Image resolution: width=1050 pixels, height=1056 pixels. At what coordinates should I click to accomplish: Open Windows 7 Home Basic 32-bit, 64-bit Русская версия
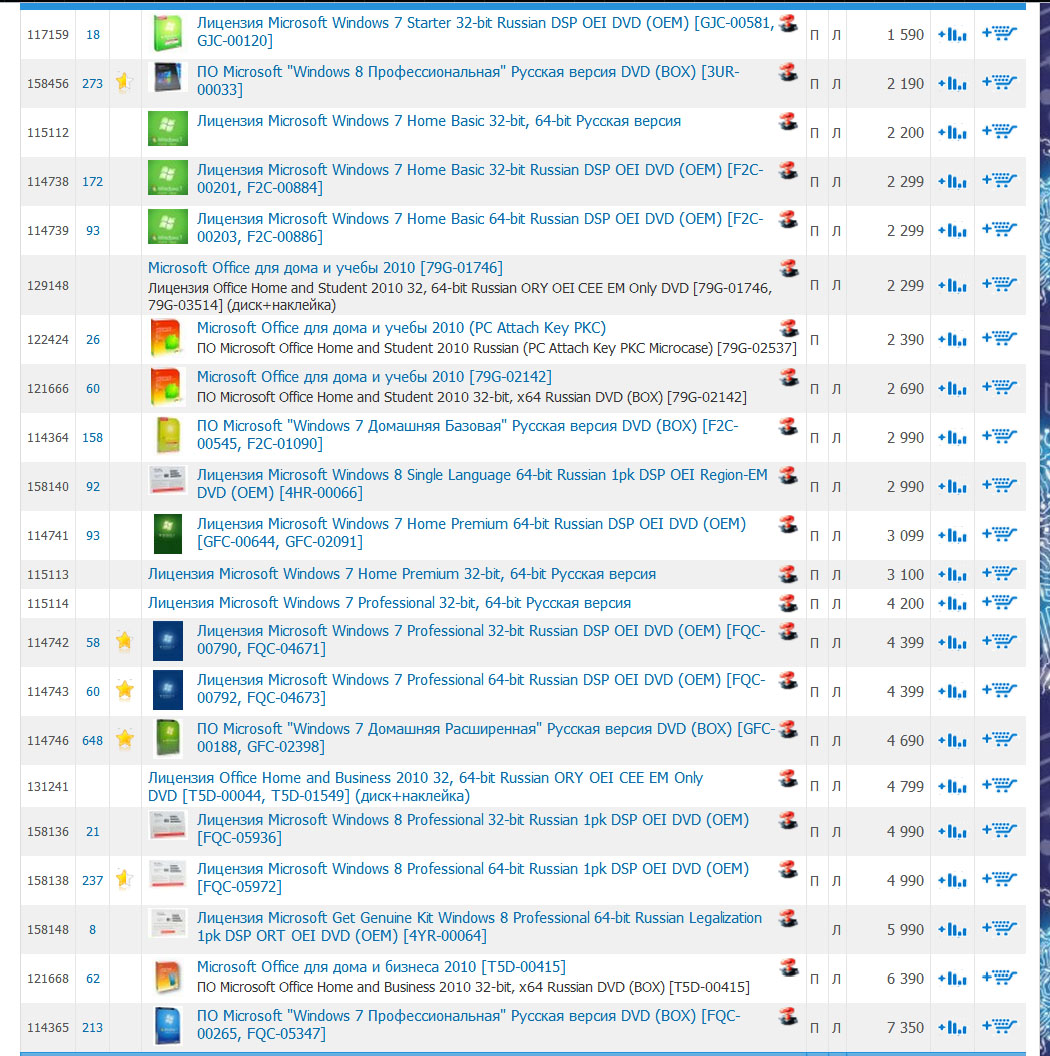click(x=438, y=121)
